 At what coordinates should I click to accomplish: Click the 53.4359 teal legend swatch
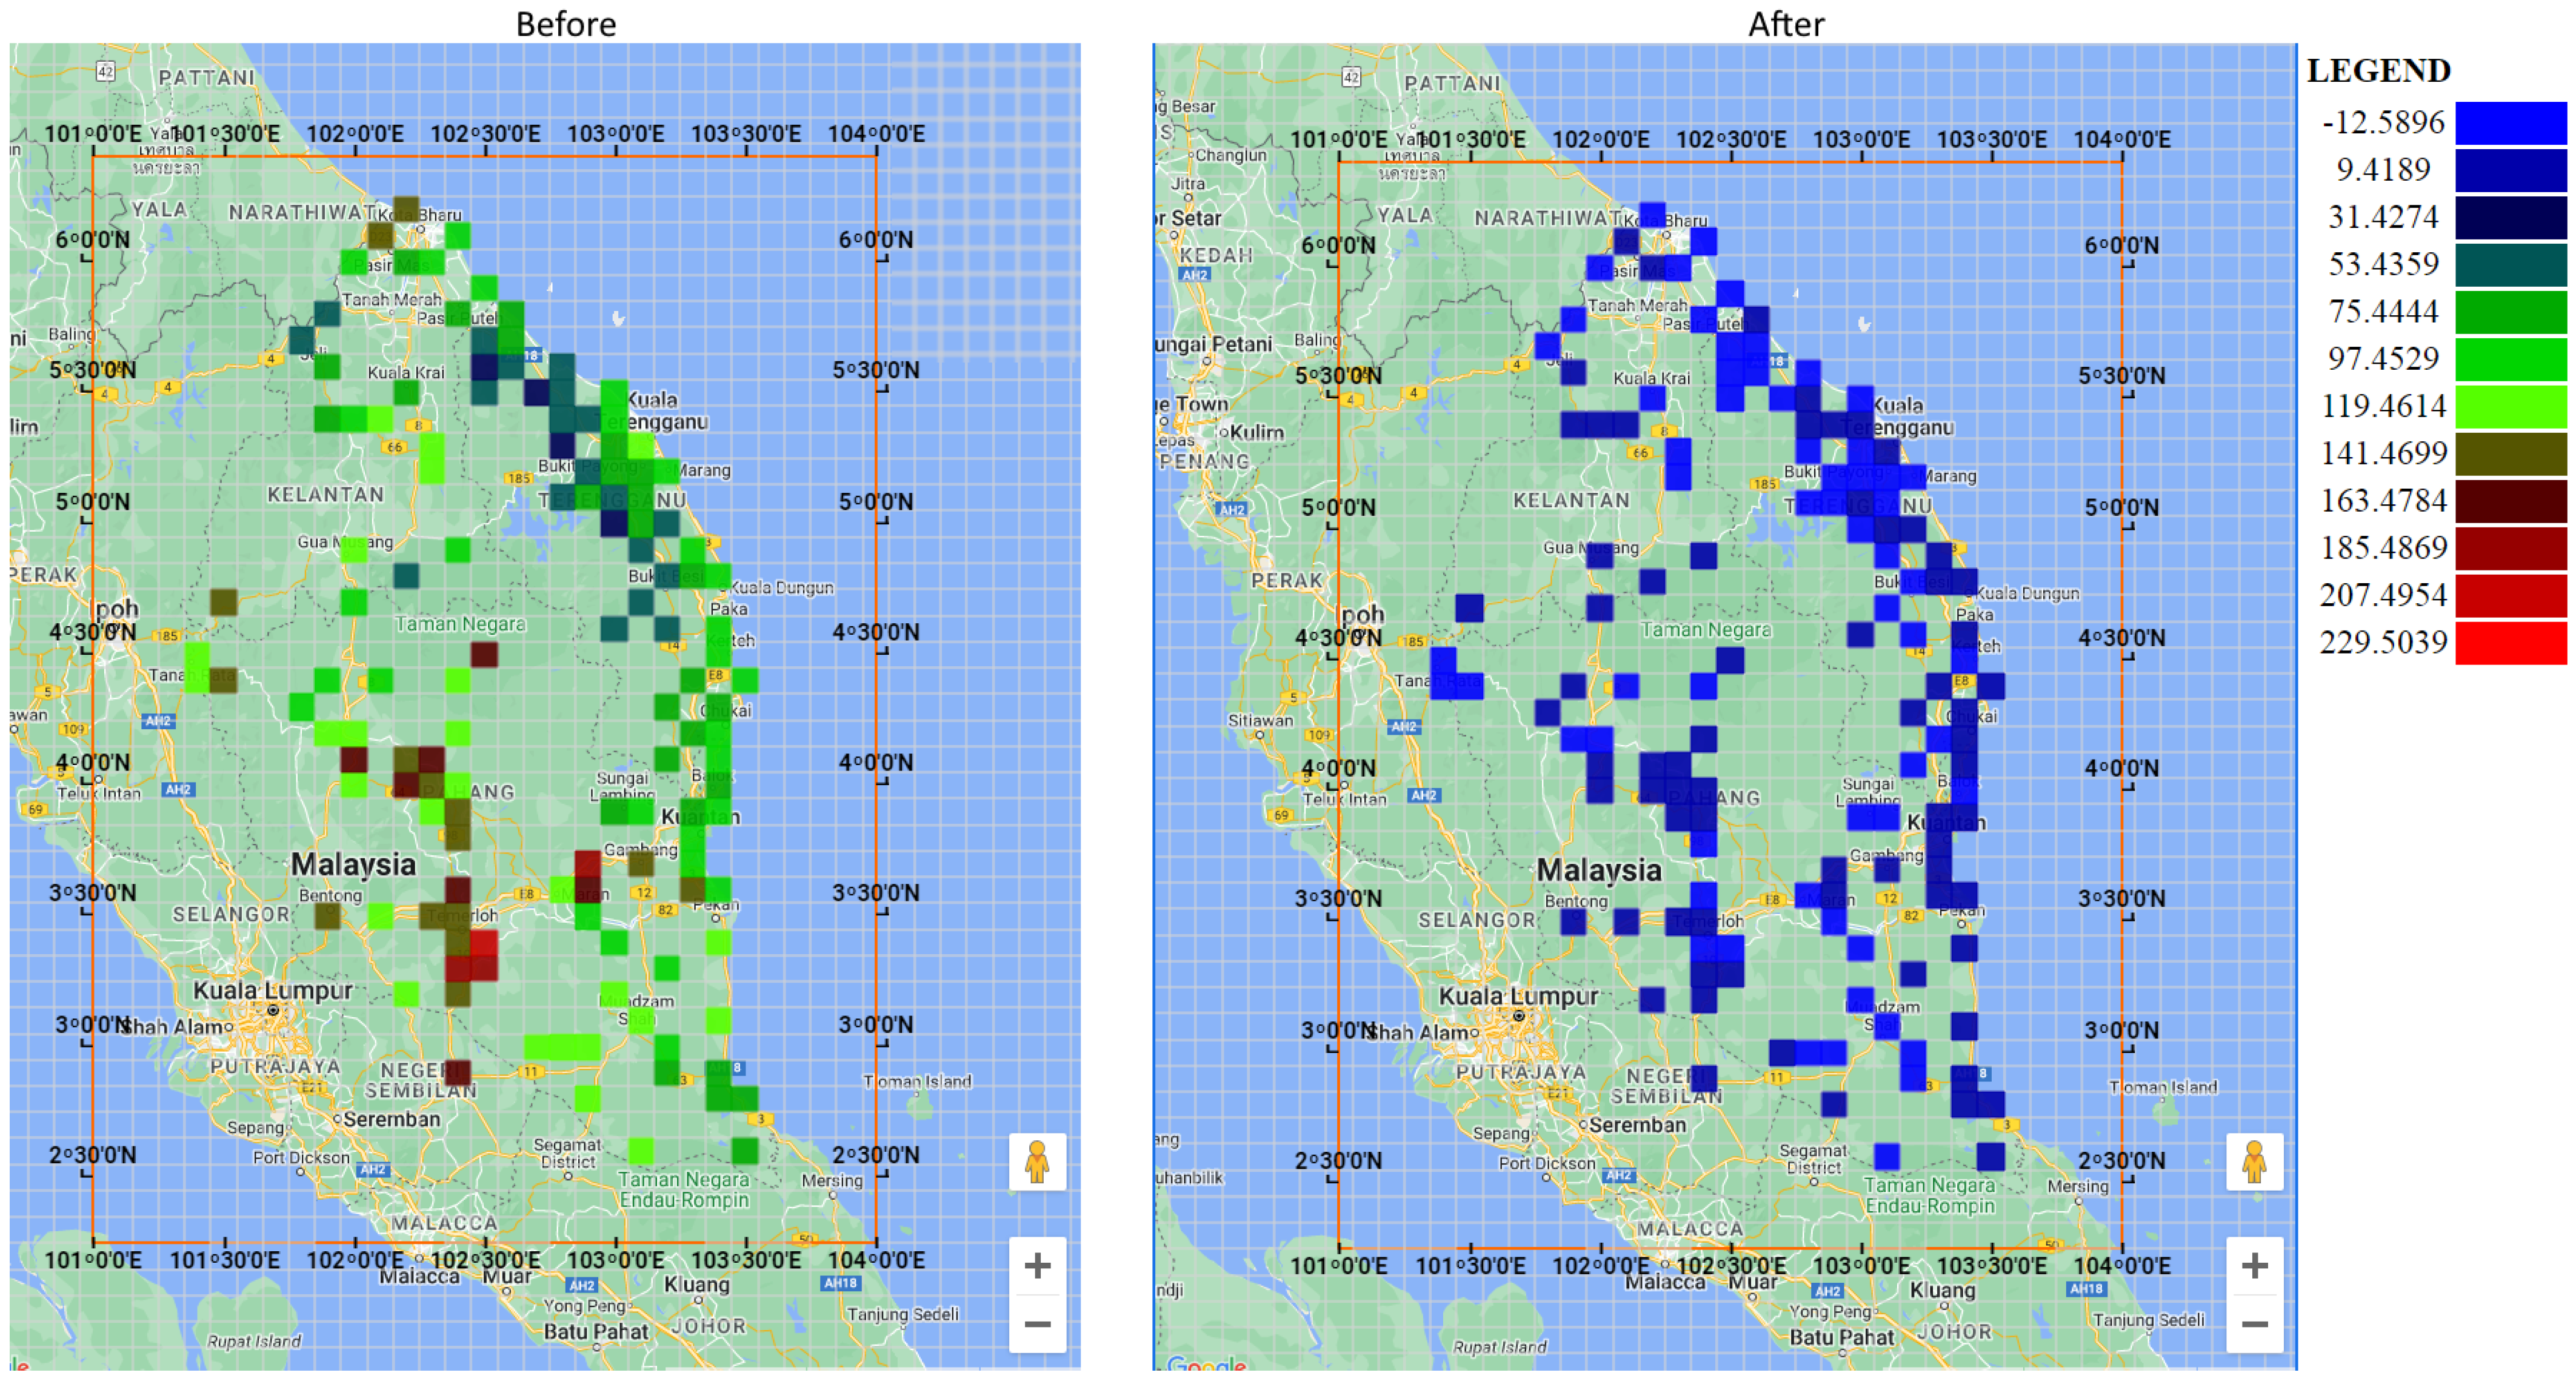click(x=2510, y=265)
